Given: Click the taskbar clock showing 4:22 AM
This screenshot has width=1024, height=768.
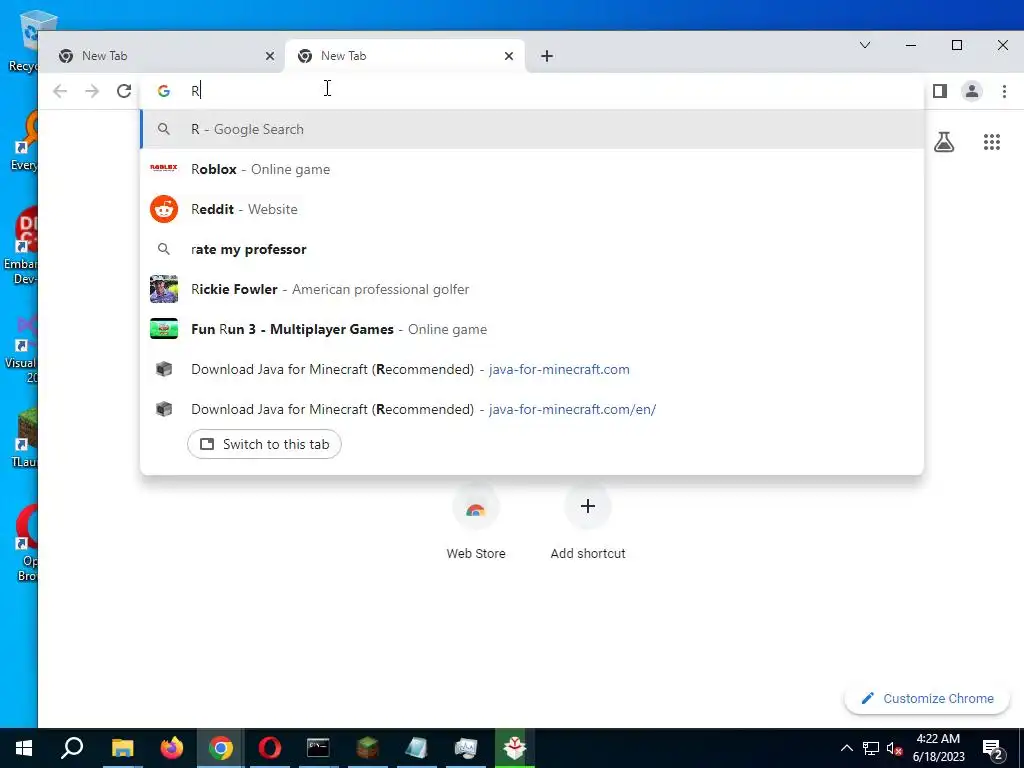Looking at the screenshot, I should coord(938,748).
